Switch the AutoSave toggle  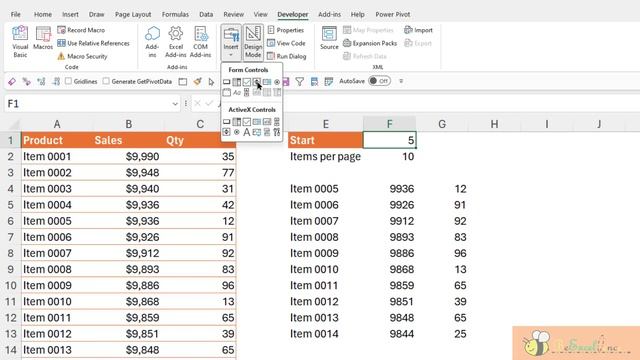[379, 81]
